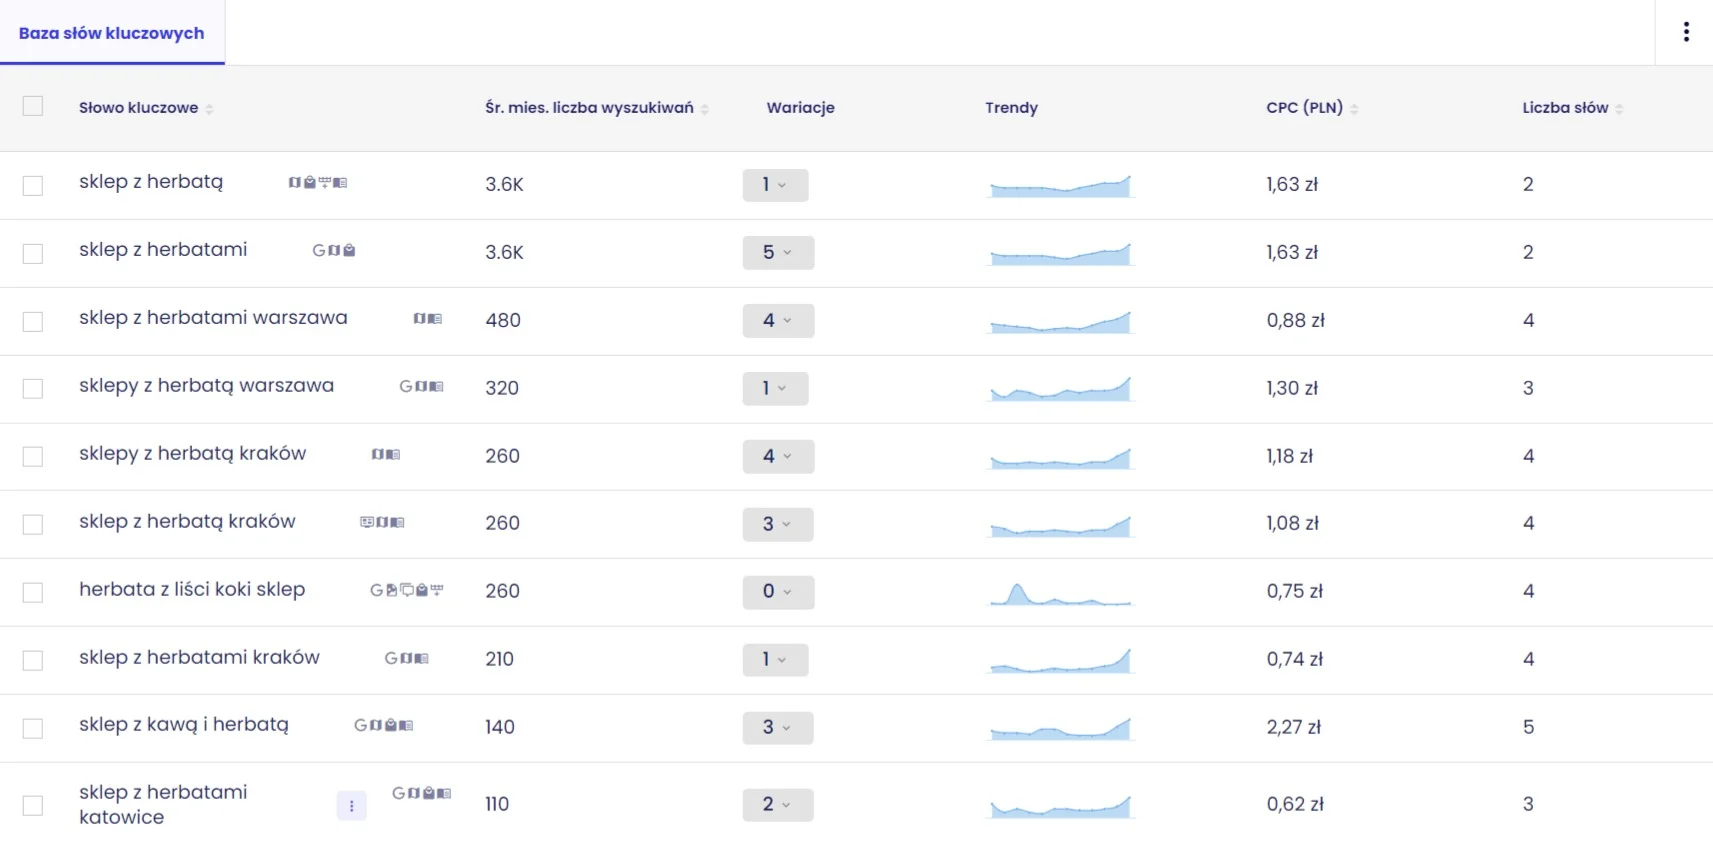
Task: Click the three-dot icon beside 'sklep z herbatami katowice'
Action: click(351, 805)
